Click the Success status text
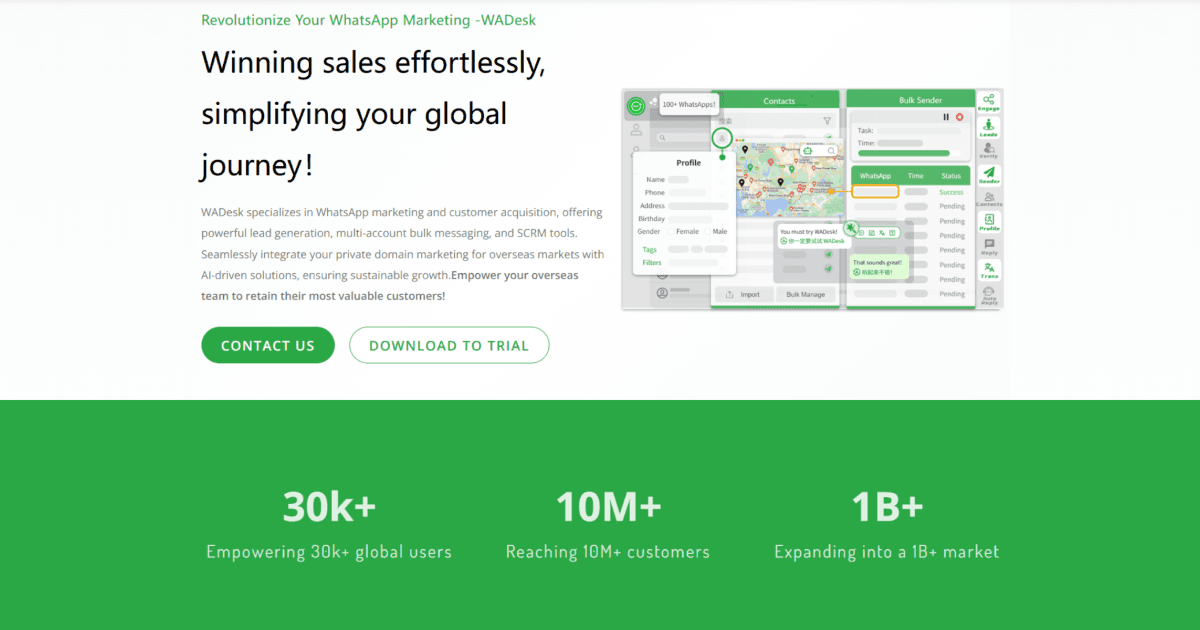Screen dimensions: 1200x630 coord(951,192)
